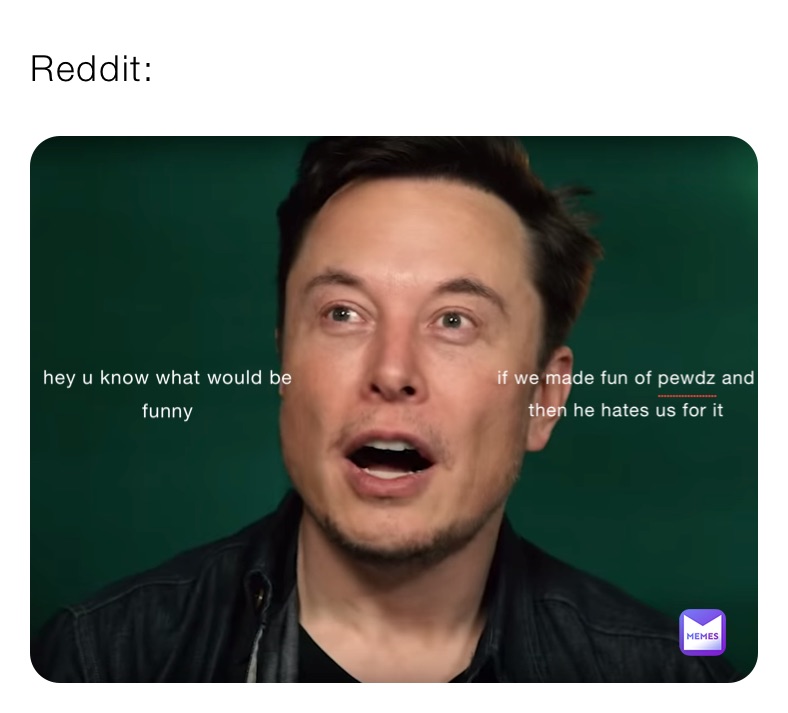
Task: Click the "hey u know what would be" text
Action: (x=167, y=378)
